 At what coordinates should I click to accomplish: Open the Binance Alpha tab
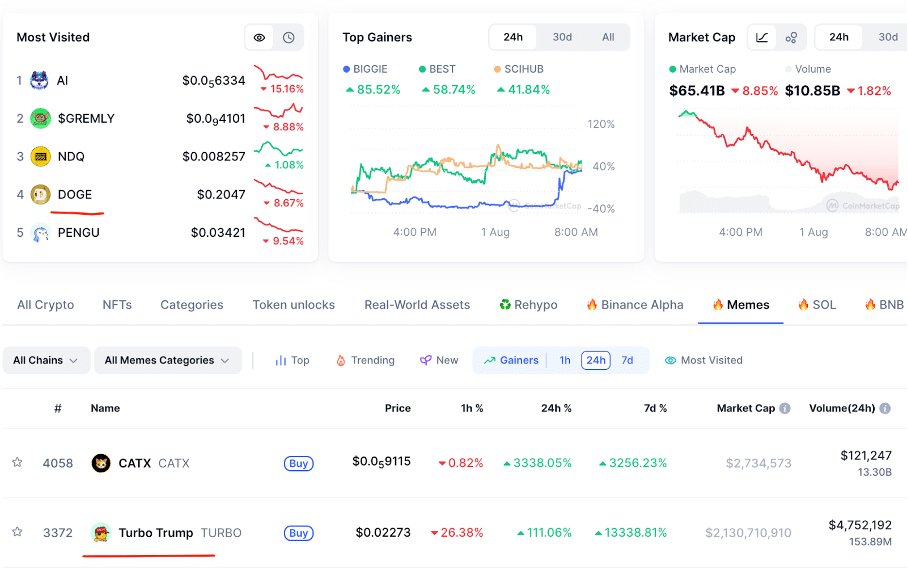[x=634, y=305]
